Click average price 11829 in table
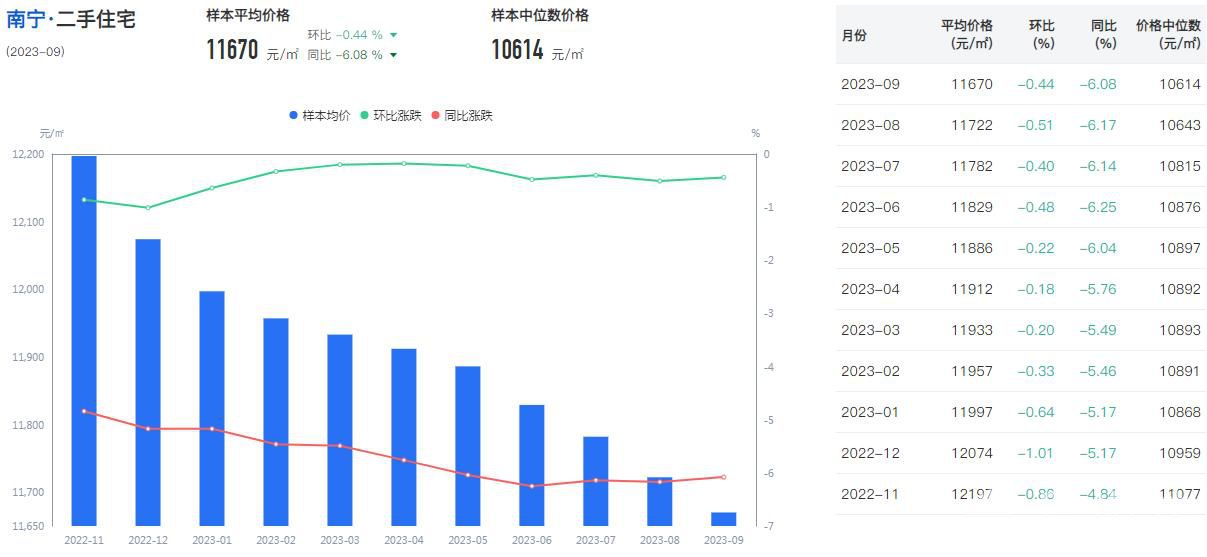Viewport: 1207px width, 557px height. (x=972, y=207)
